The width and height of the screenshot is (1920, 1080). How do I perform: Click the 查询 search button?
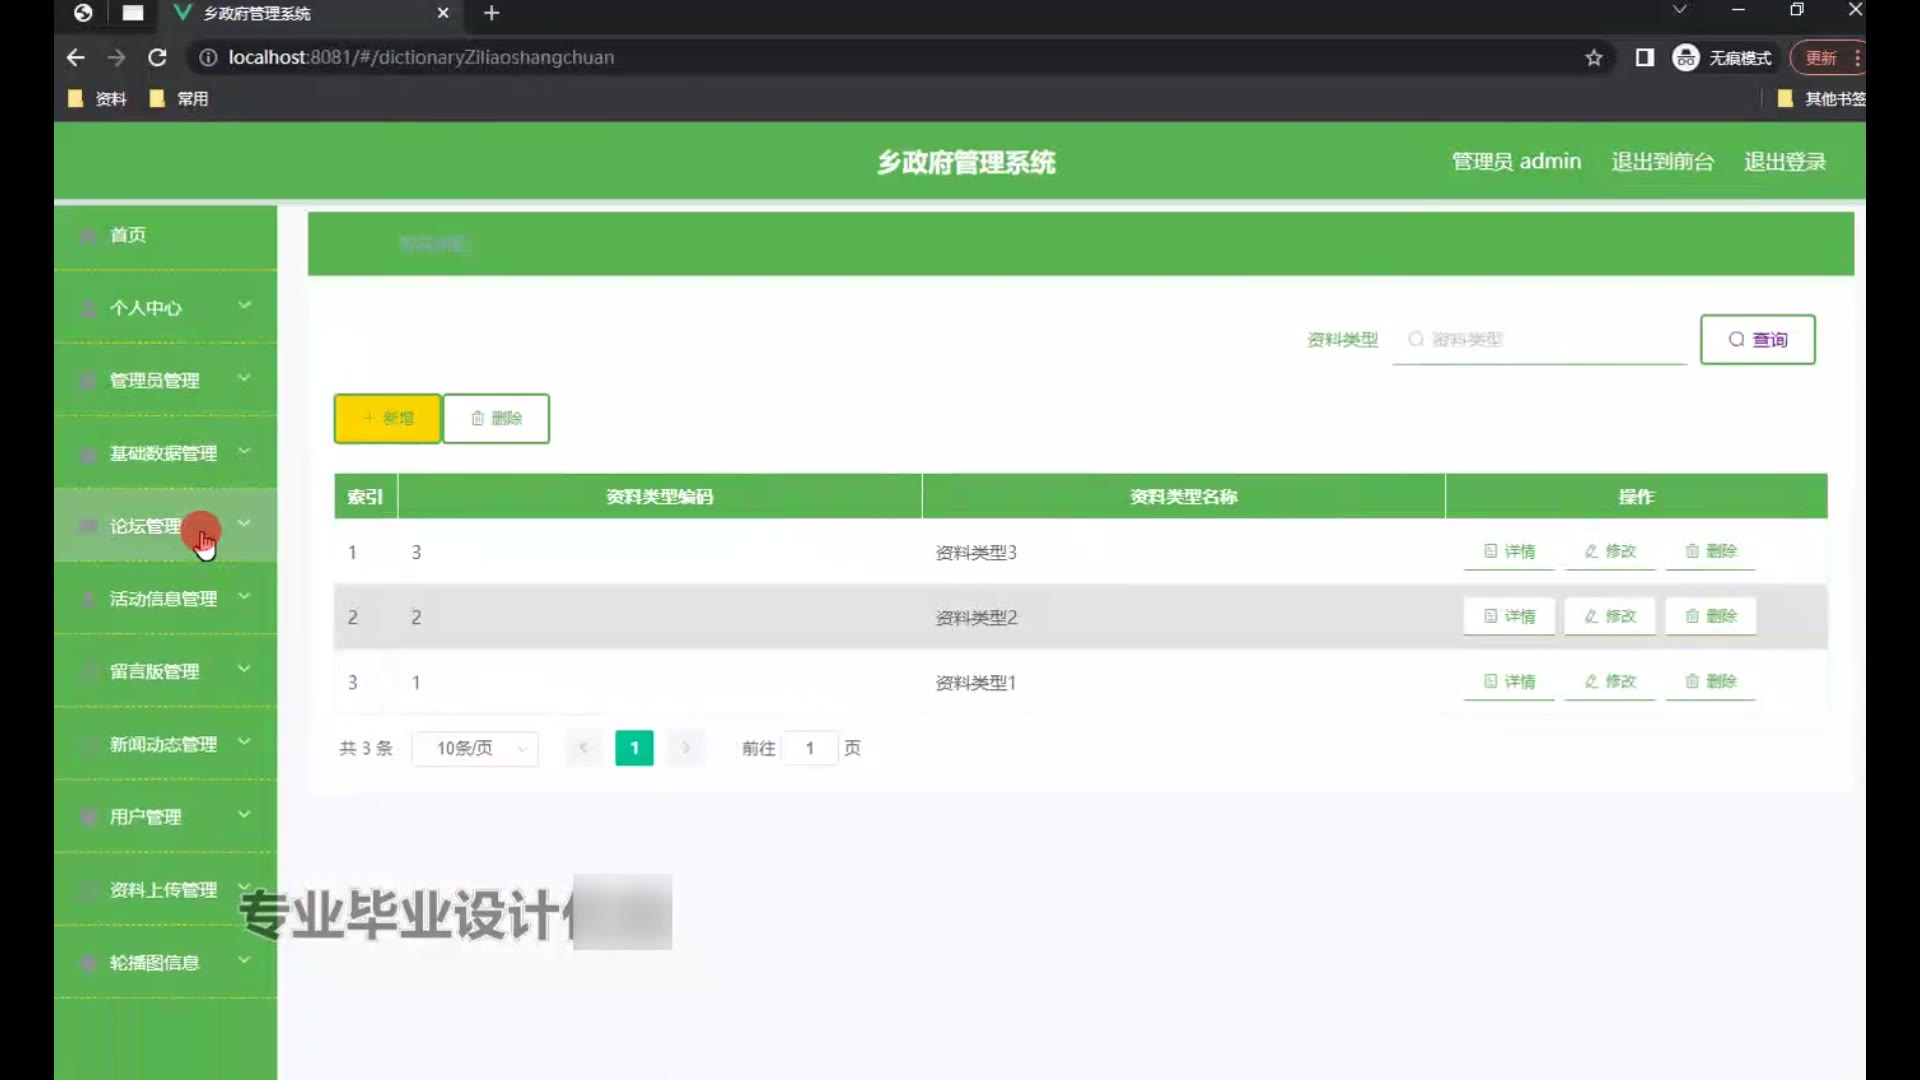[1757, 340]
